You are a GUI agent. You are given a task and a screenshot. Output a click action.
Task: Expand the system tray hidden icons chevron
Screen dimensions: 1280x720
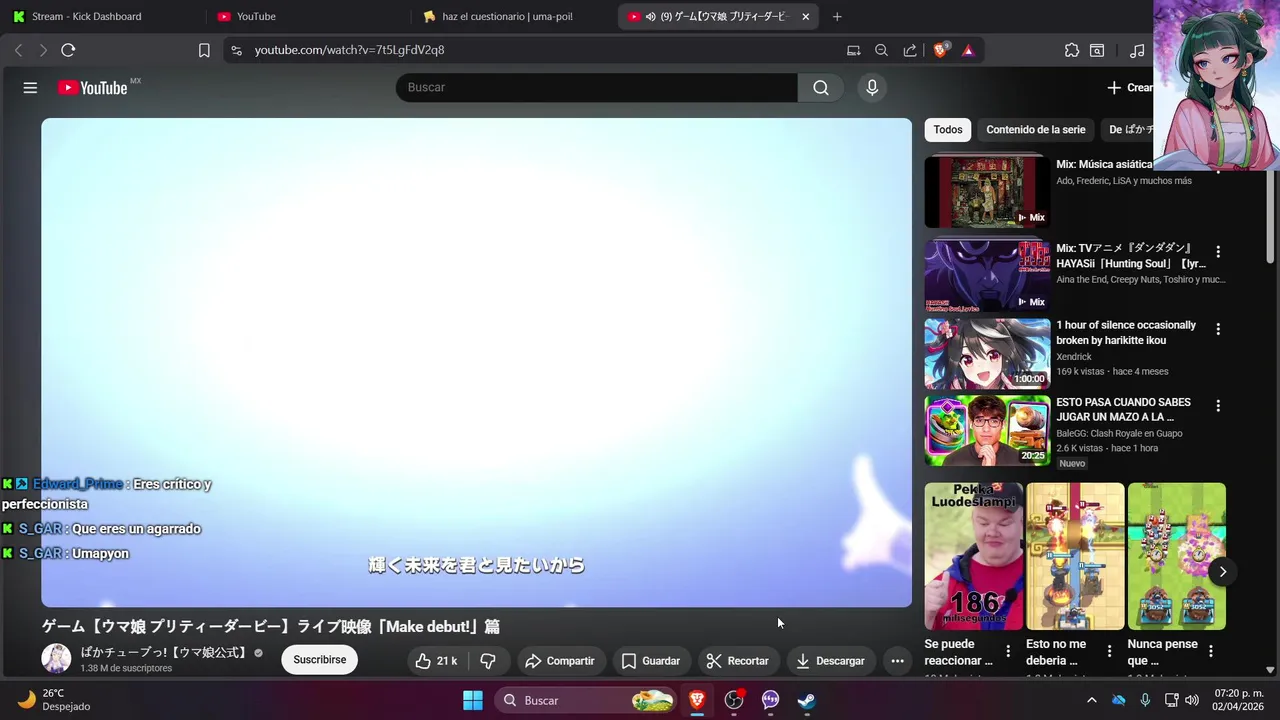(1091, 700)
